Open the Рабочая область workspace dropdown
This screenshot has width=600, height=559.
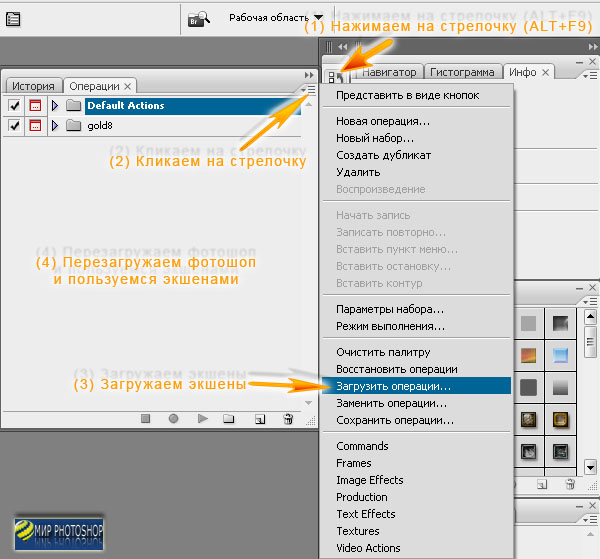(x=276, y=18)
